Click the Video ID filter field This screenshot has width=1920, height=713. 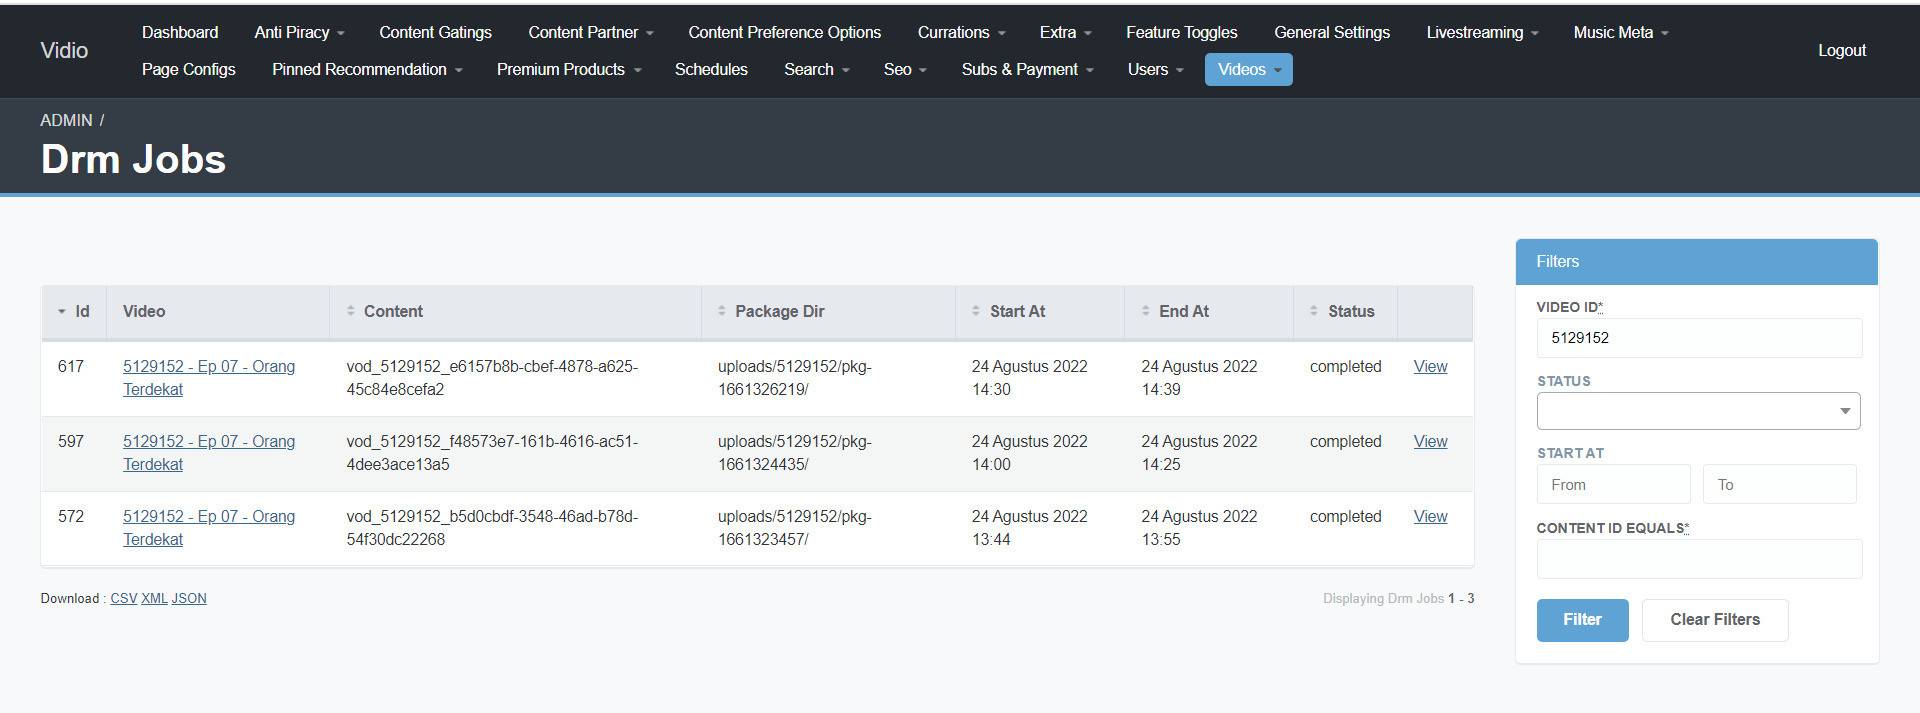pyautogui.click(x=1699, y=338)
